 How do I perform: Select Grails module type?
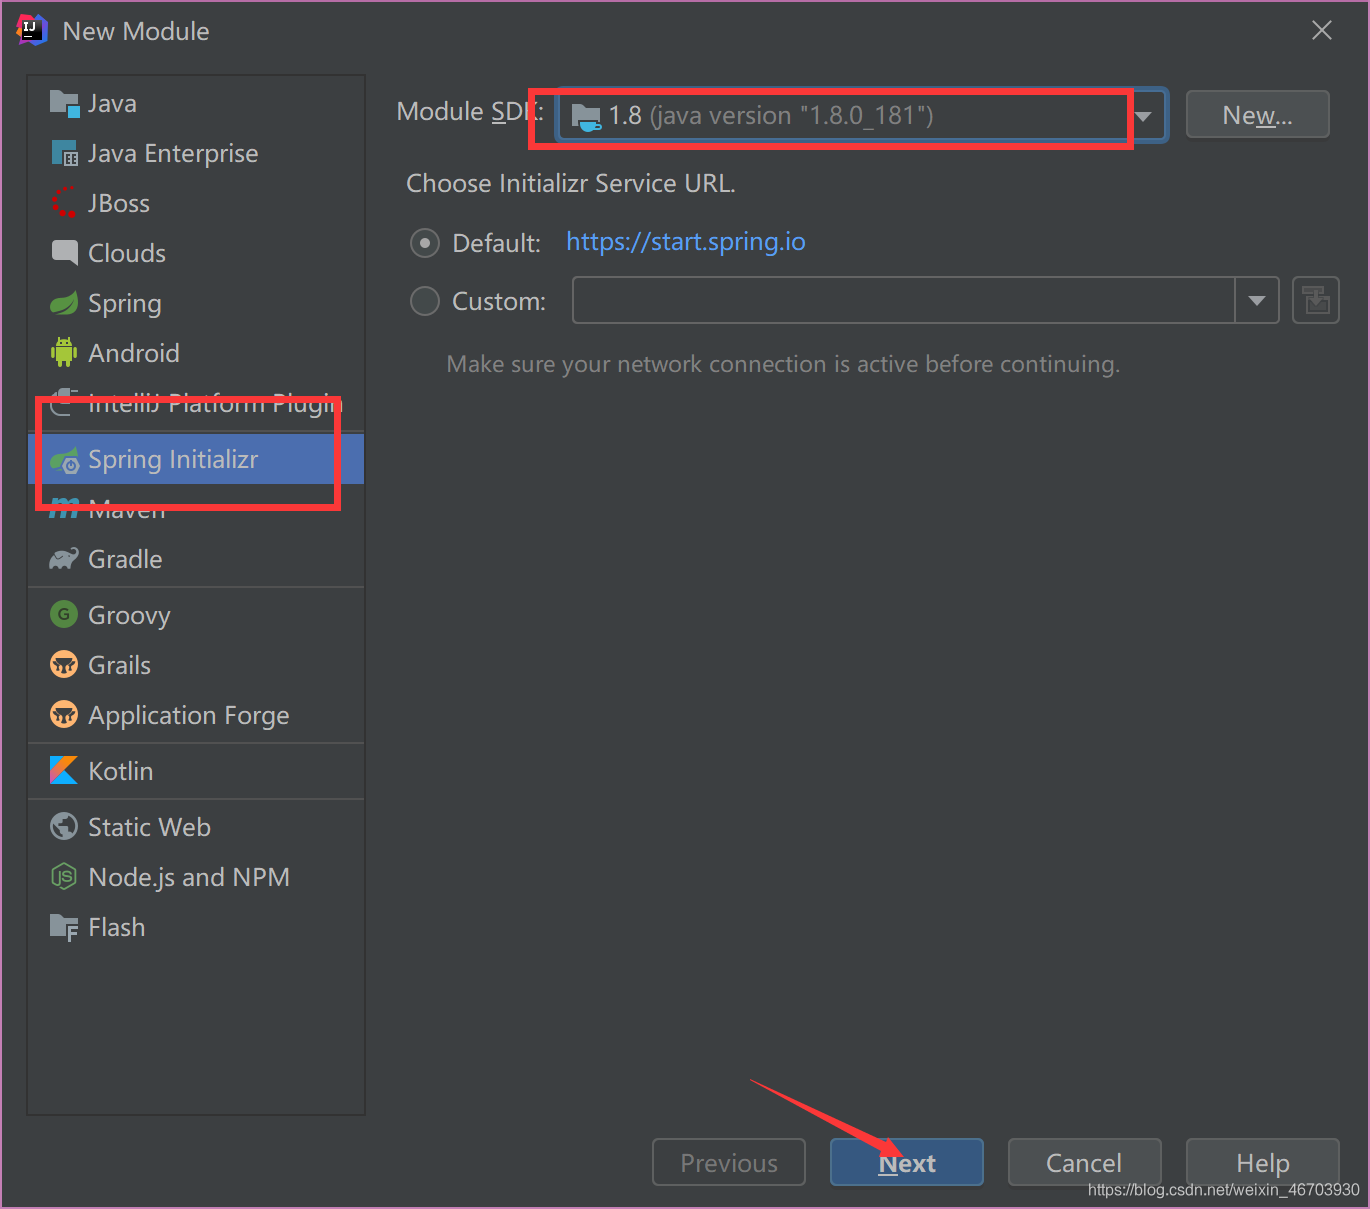coord(196,665)
